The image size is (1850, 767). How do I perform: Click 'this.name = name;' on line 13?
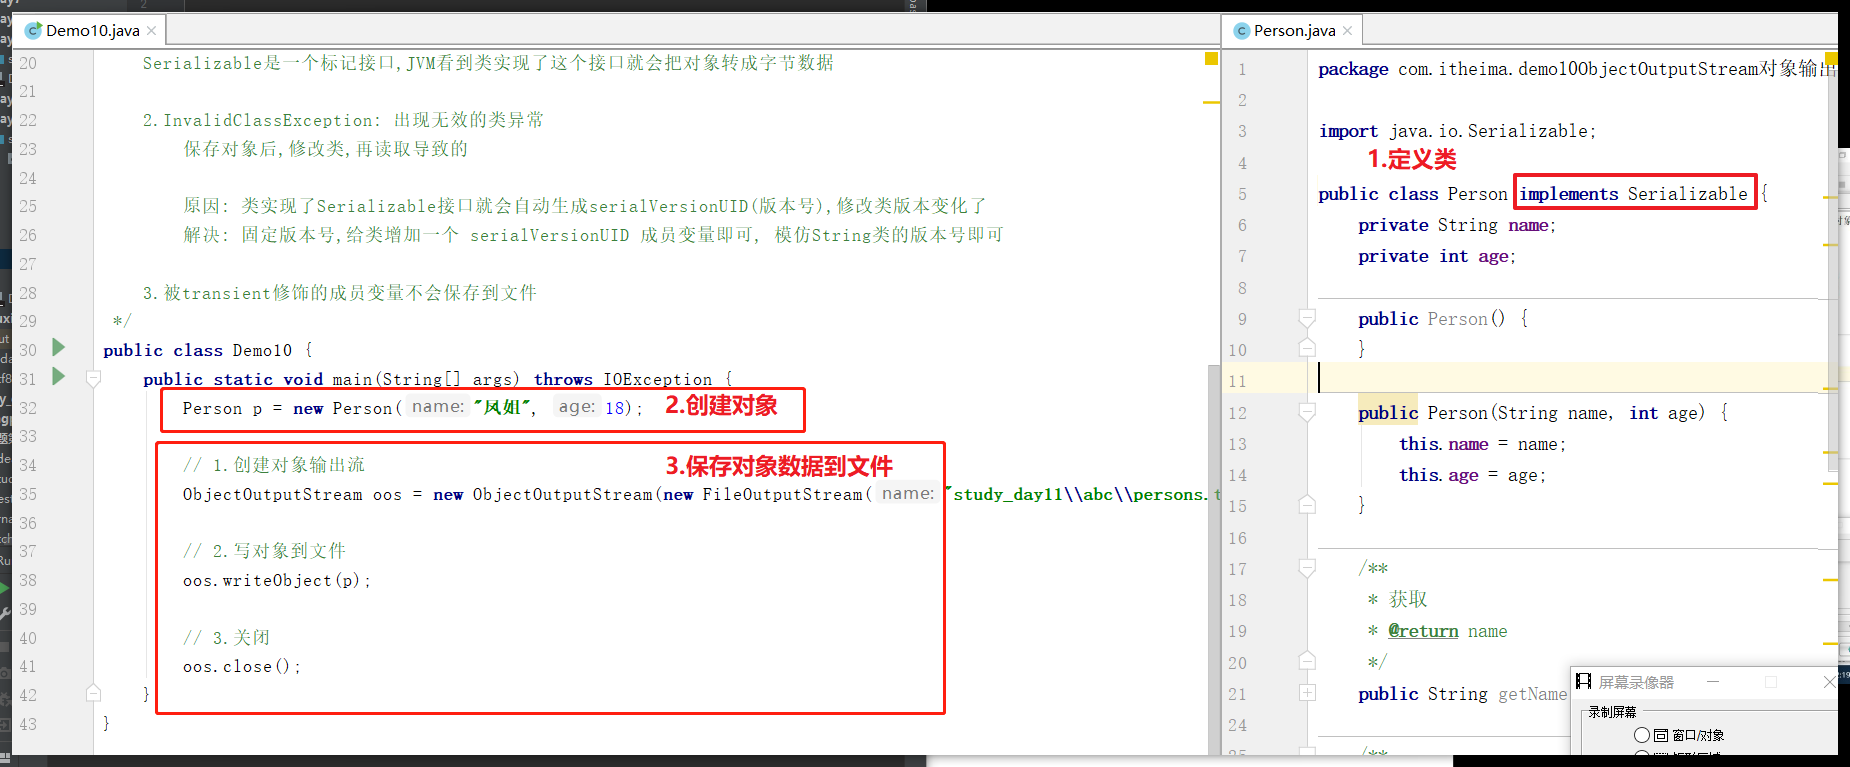[x=1482, y=444]
